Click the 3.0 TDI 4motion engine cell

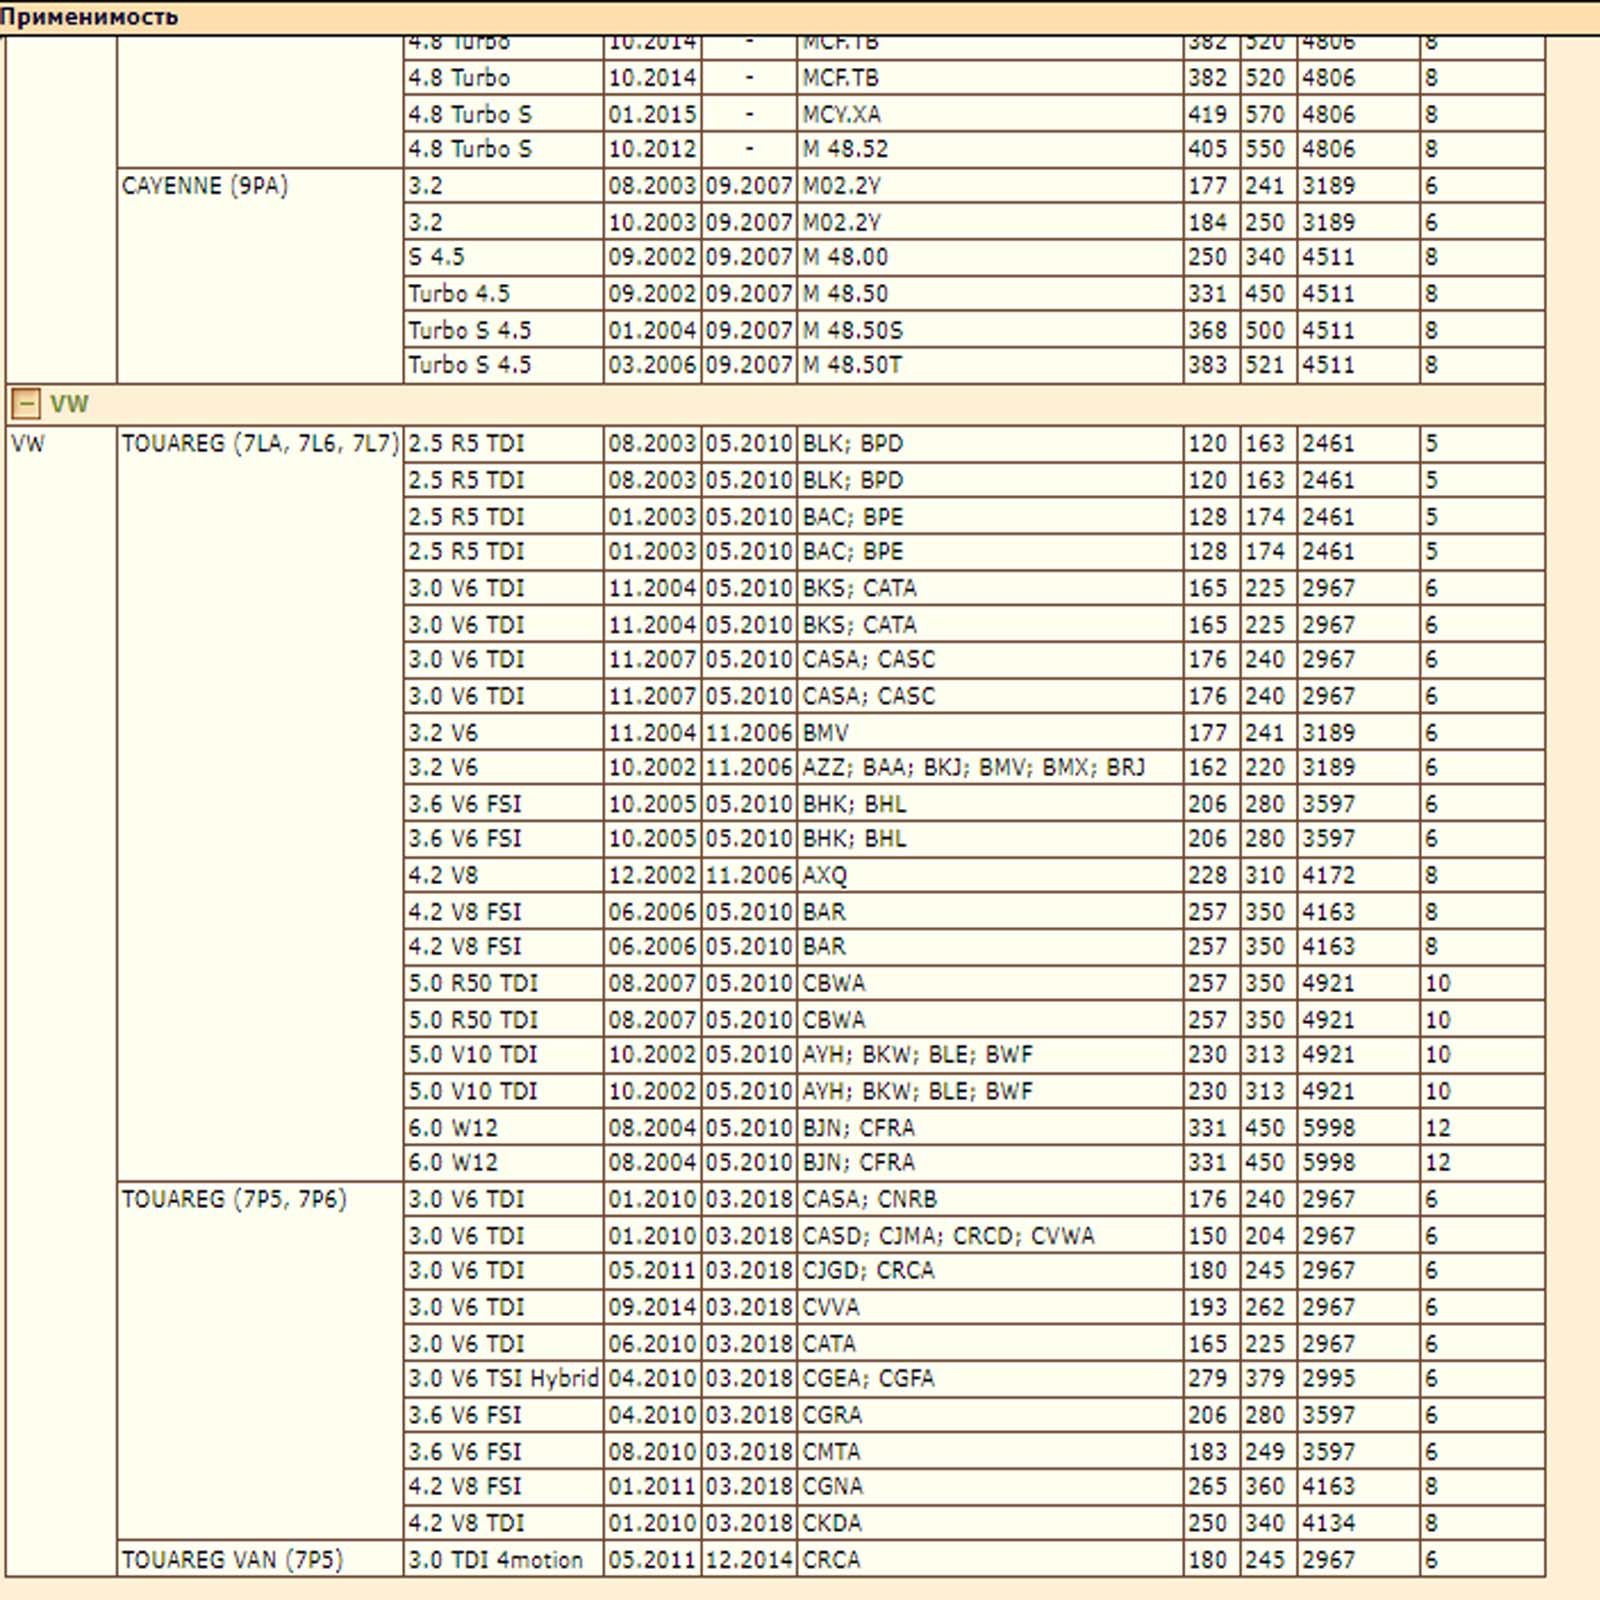[495, 1560]
